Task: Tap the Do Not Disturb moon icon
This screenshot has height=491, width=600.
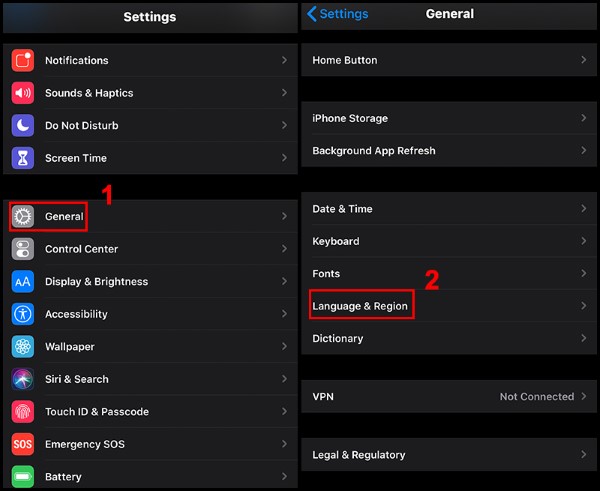Action: (23, 125)
